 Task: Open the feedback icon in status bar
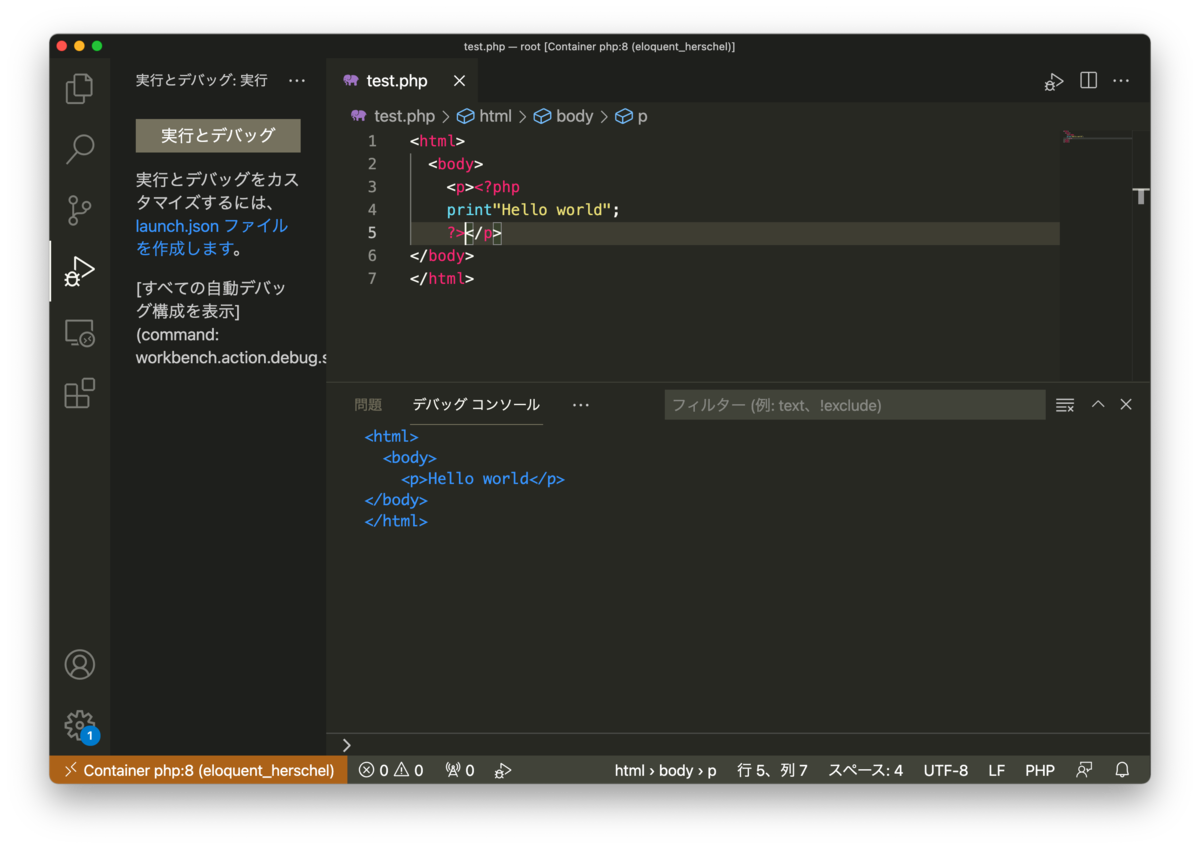tap(1084, 770)
